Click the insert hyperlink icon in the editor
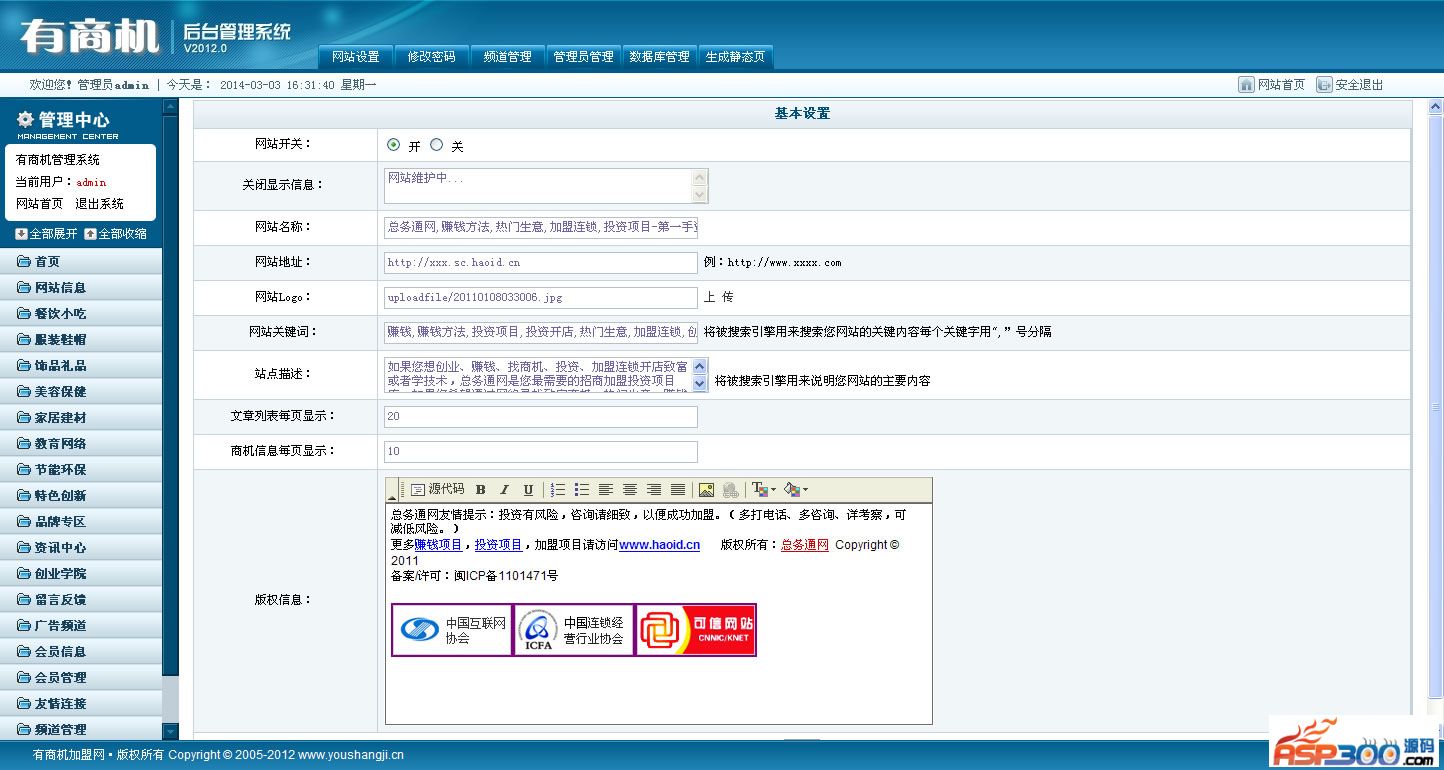 [731, 490]
